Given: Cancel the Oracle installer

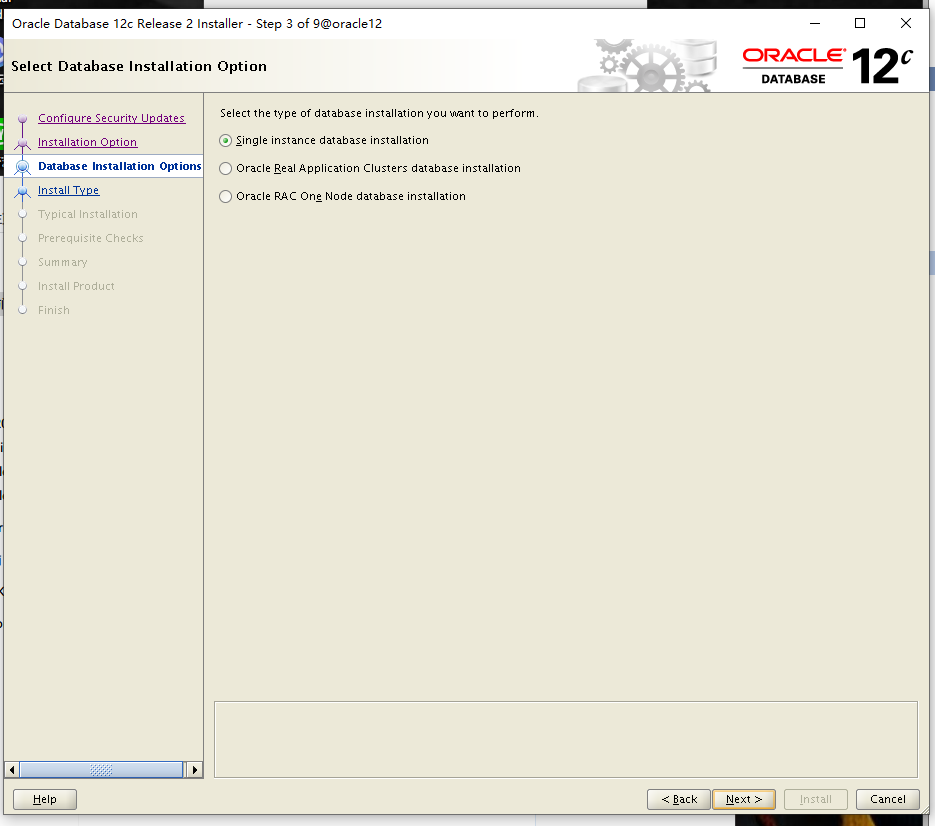Looking at the screenshot, I should pos(887,799).
